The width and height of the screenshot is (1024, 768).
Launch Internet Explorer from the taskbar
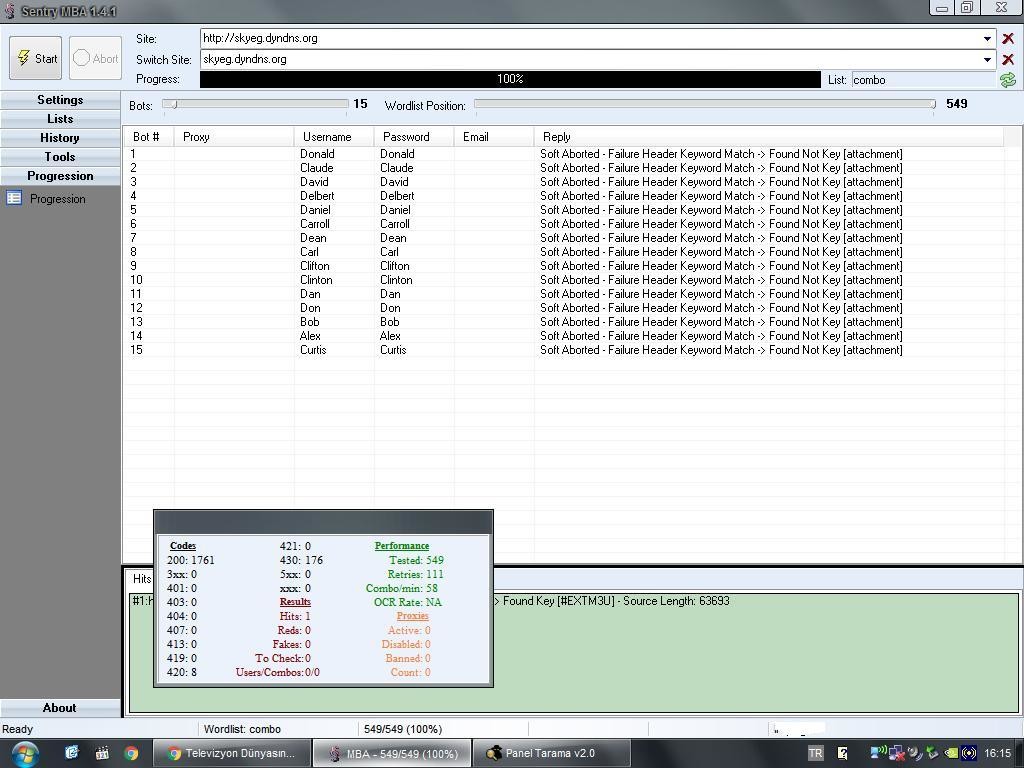pyautogui.click(x=72, y=753)
